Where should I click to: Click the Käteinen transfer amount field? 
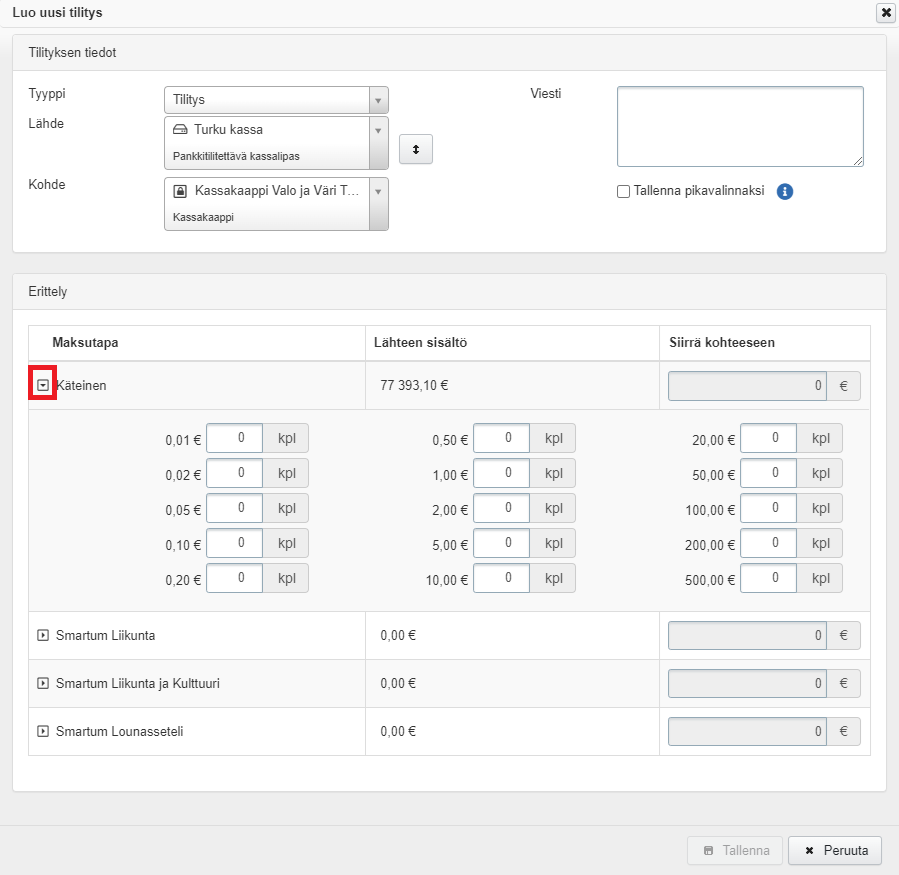coord(746,386)
